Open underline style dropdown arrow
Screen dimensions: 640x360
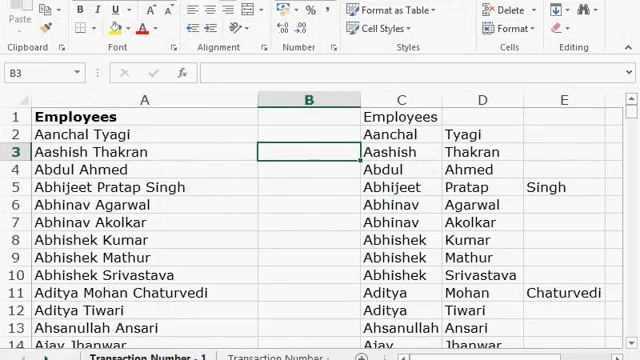(129, 10)
